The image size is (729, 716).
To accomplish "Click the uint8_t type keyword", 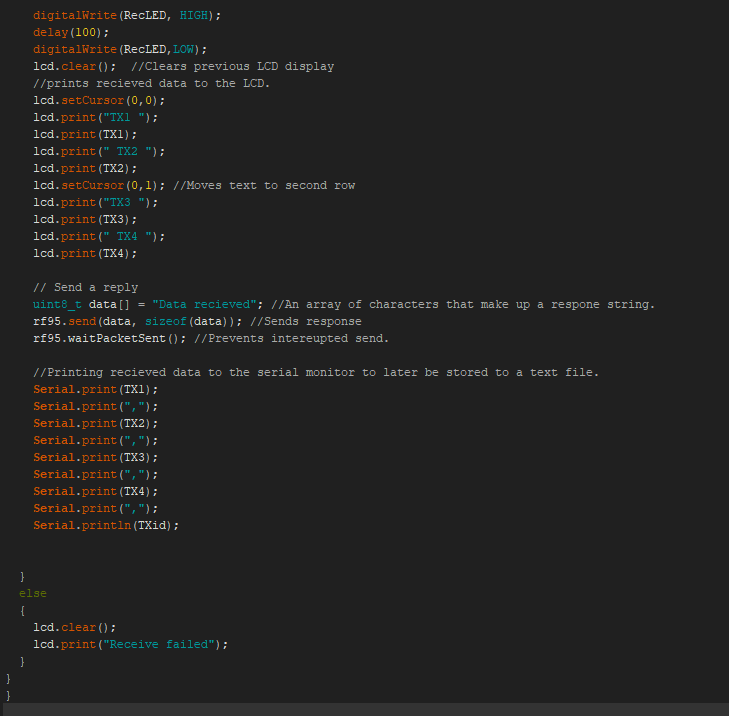I will coord(57,304).
